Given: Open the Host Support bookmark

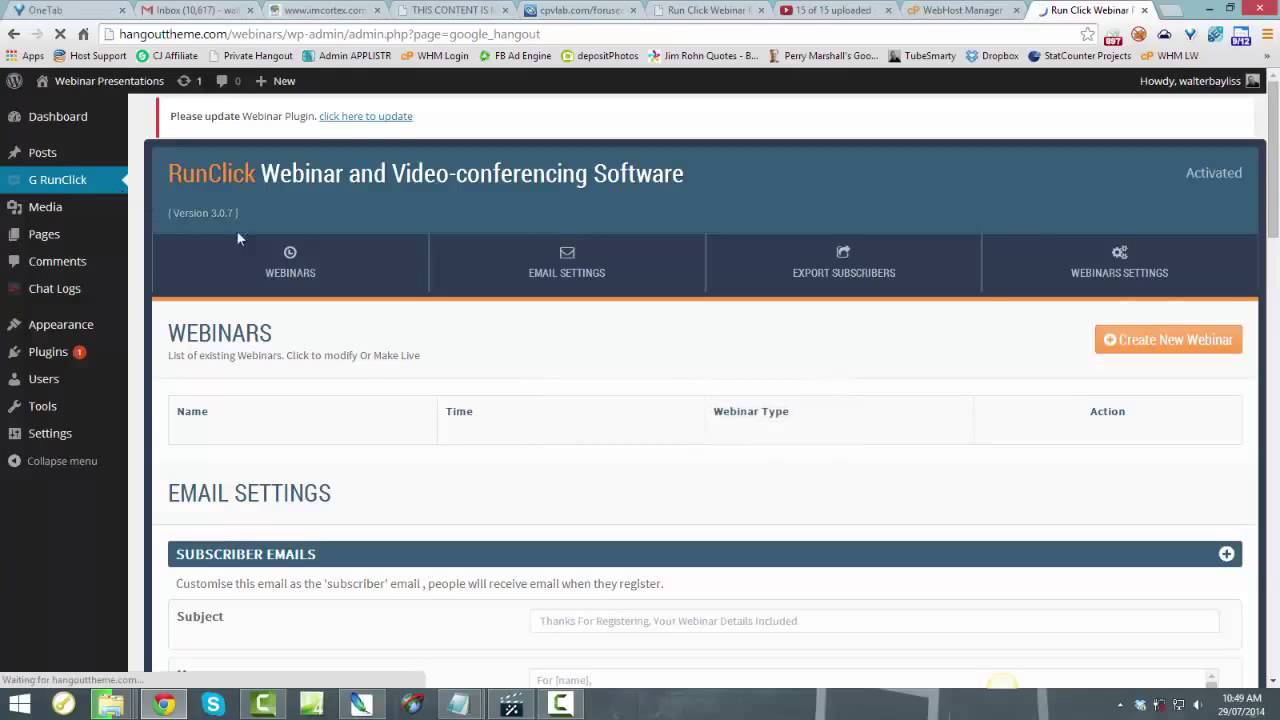Looking at the screenshot, I should point(89,56).
